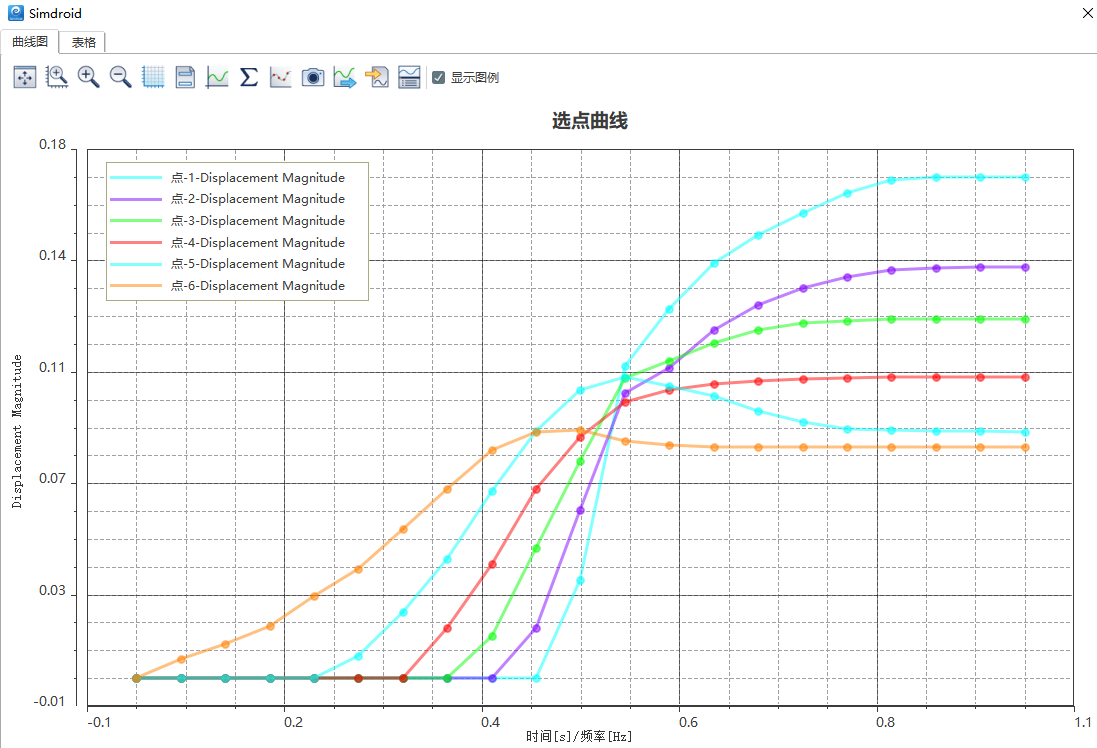This screenshot has height=748, width=1097.
Task: Switch to the 表格 tab
Action: tap(83, 43)
